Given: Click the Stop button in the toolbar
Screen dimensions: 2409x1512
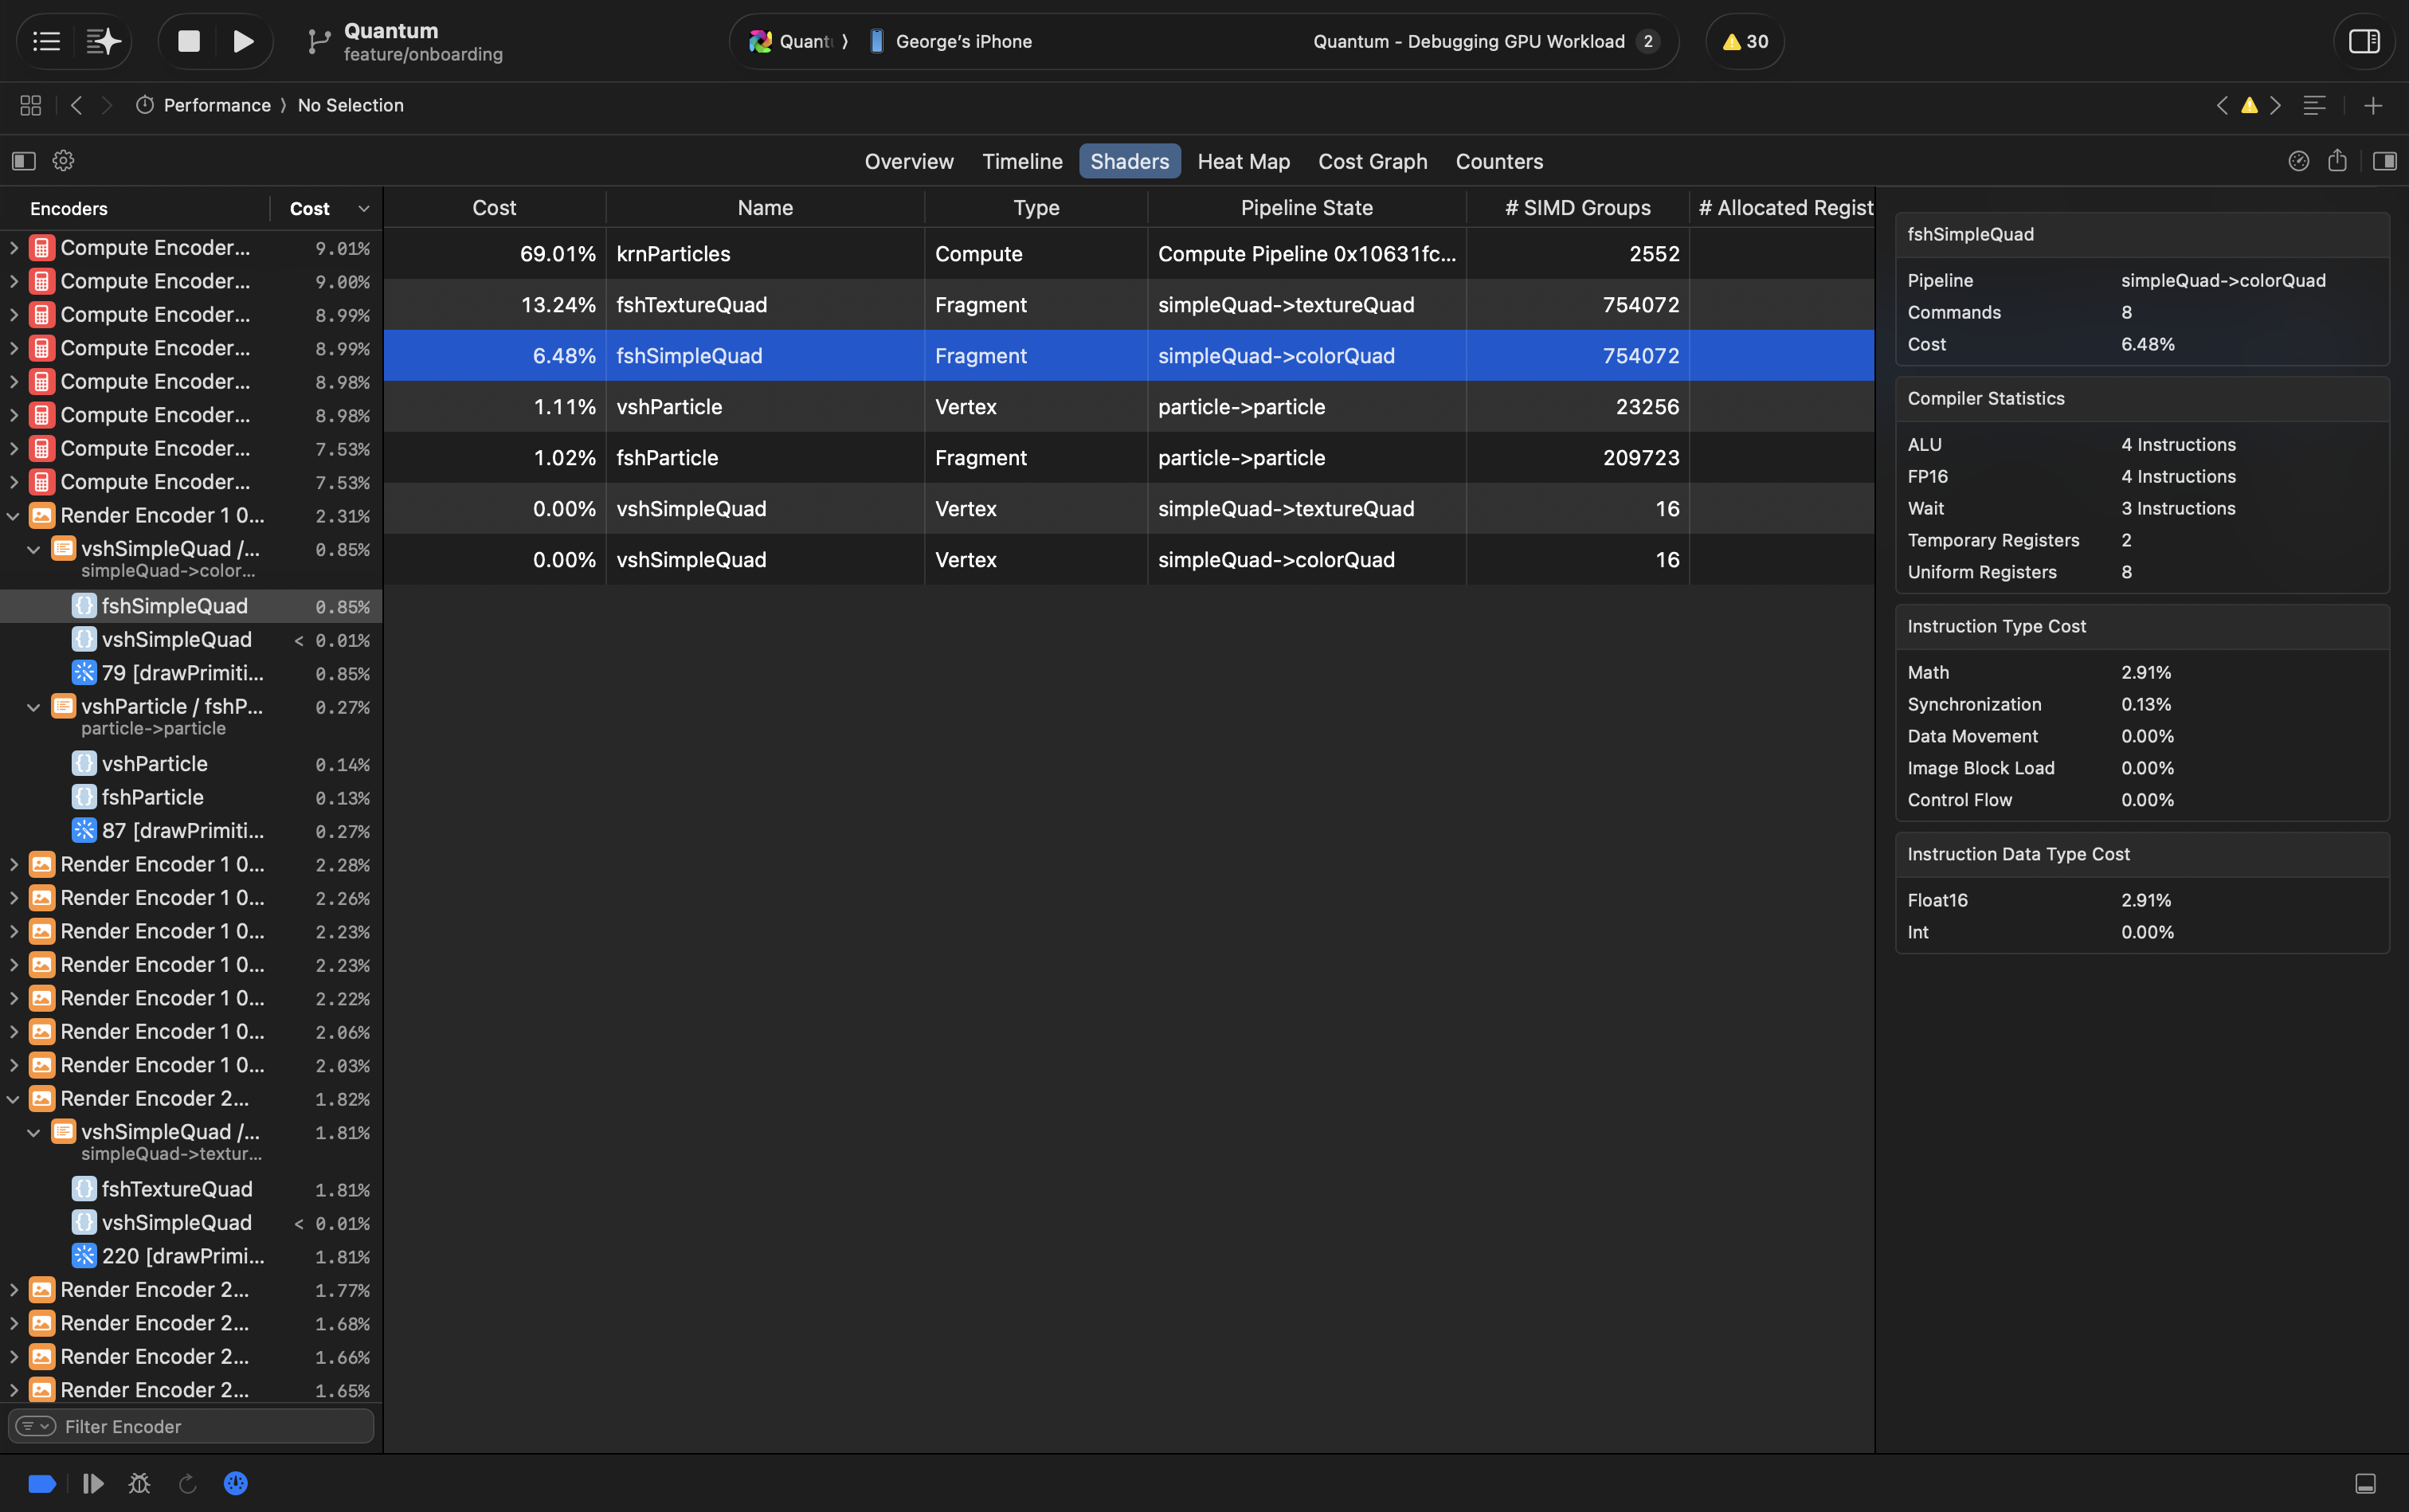Looking at the screenshot, I should coord(188,41).
